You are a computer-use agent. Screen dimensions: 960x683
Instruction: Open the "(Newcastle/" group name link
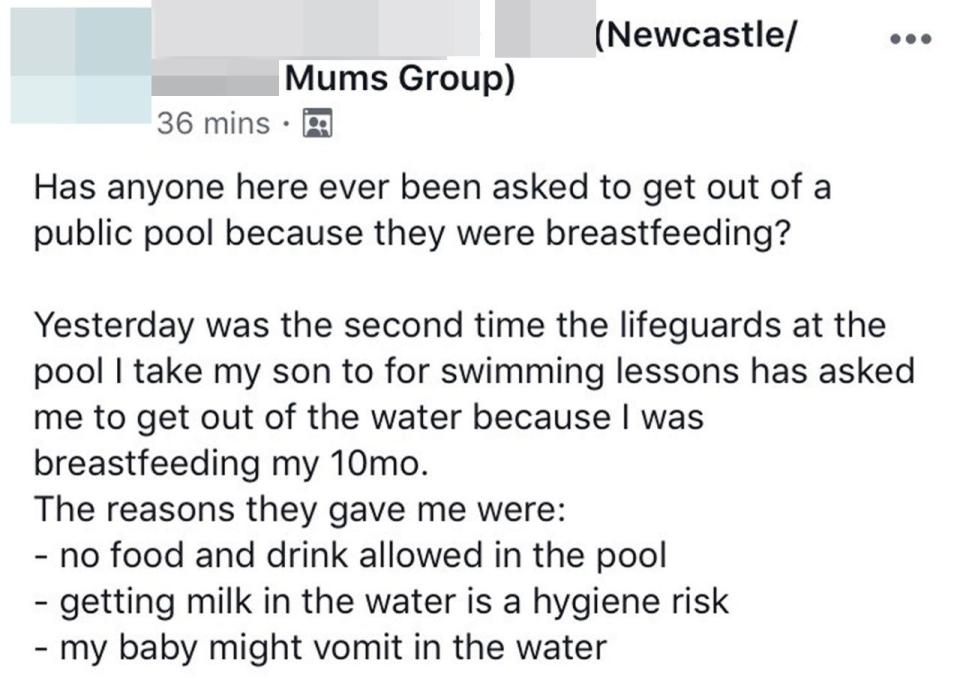[x=697, y=34]
